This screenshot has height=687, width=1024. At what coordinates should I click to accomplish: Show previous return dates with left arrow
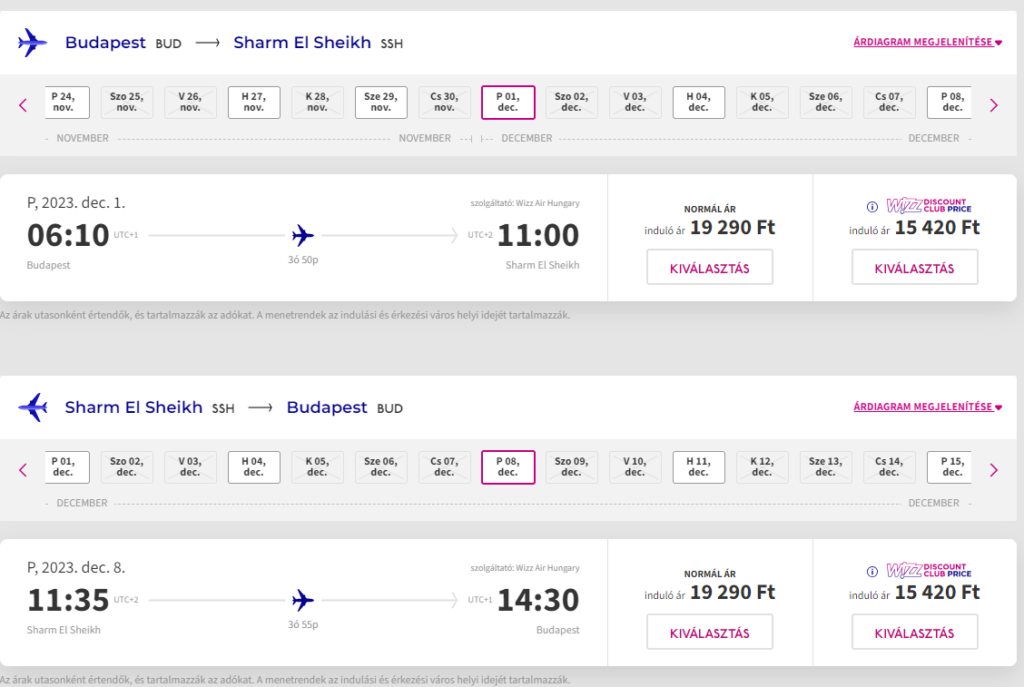[x=23, y=470]
